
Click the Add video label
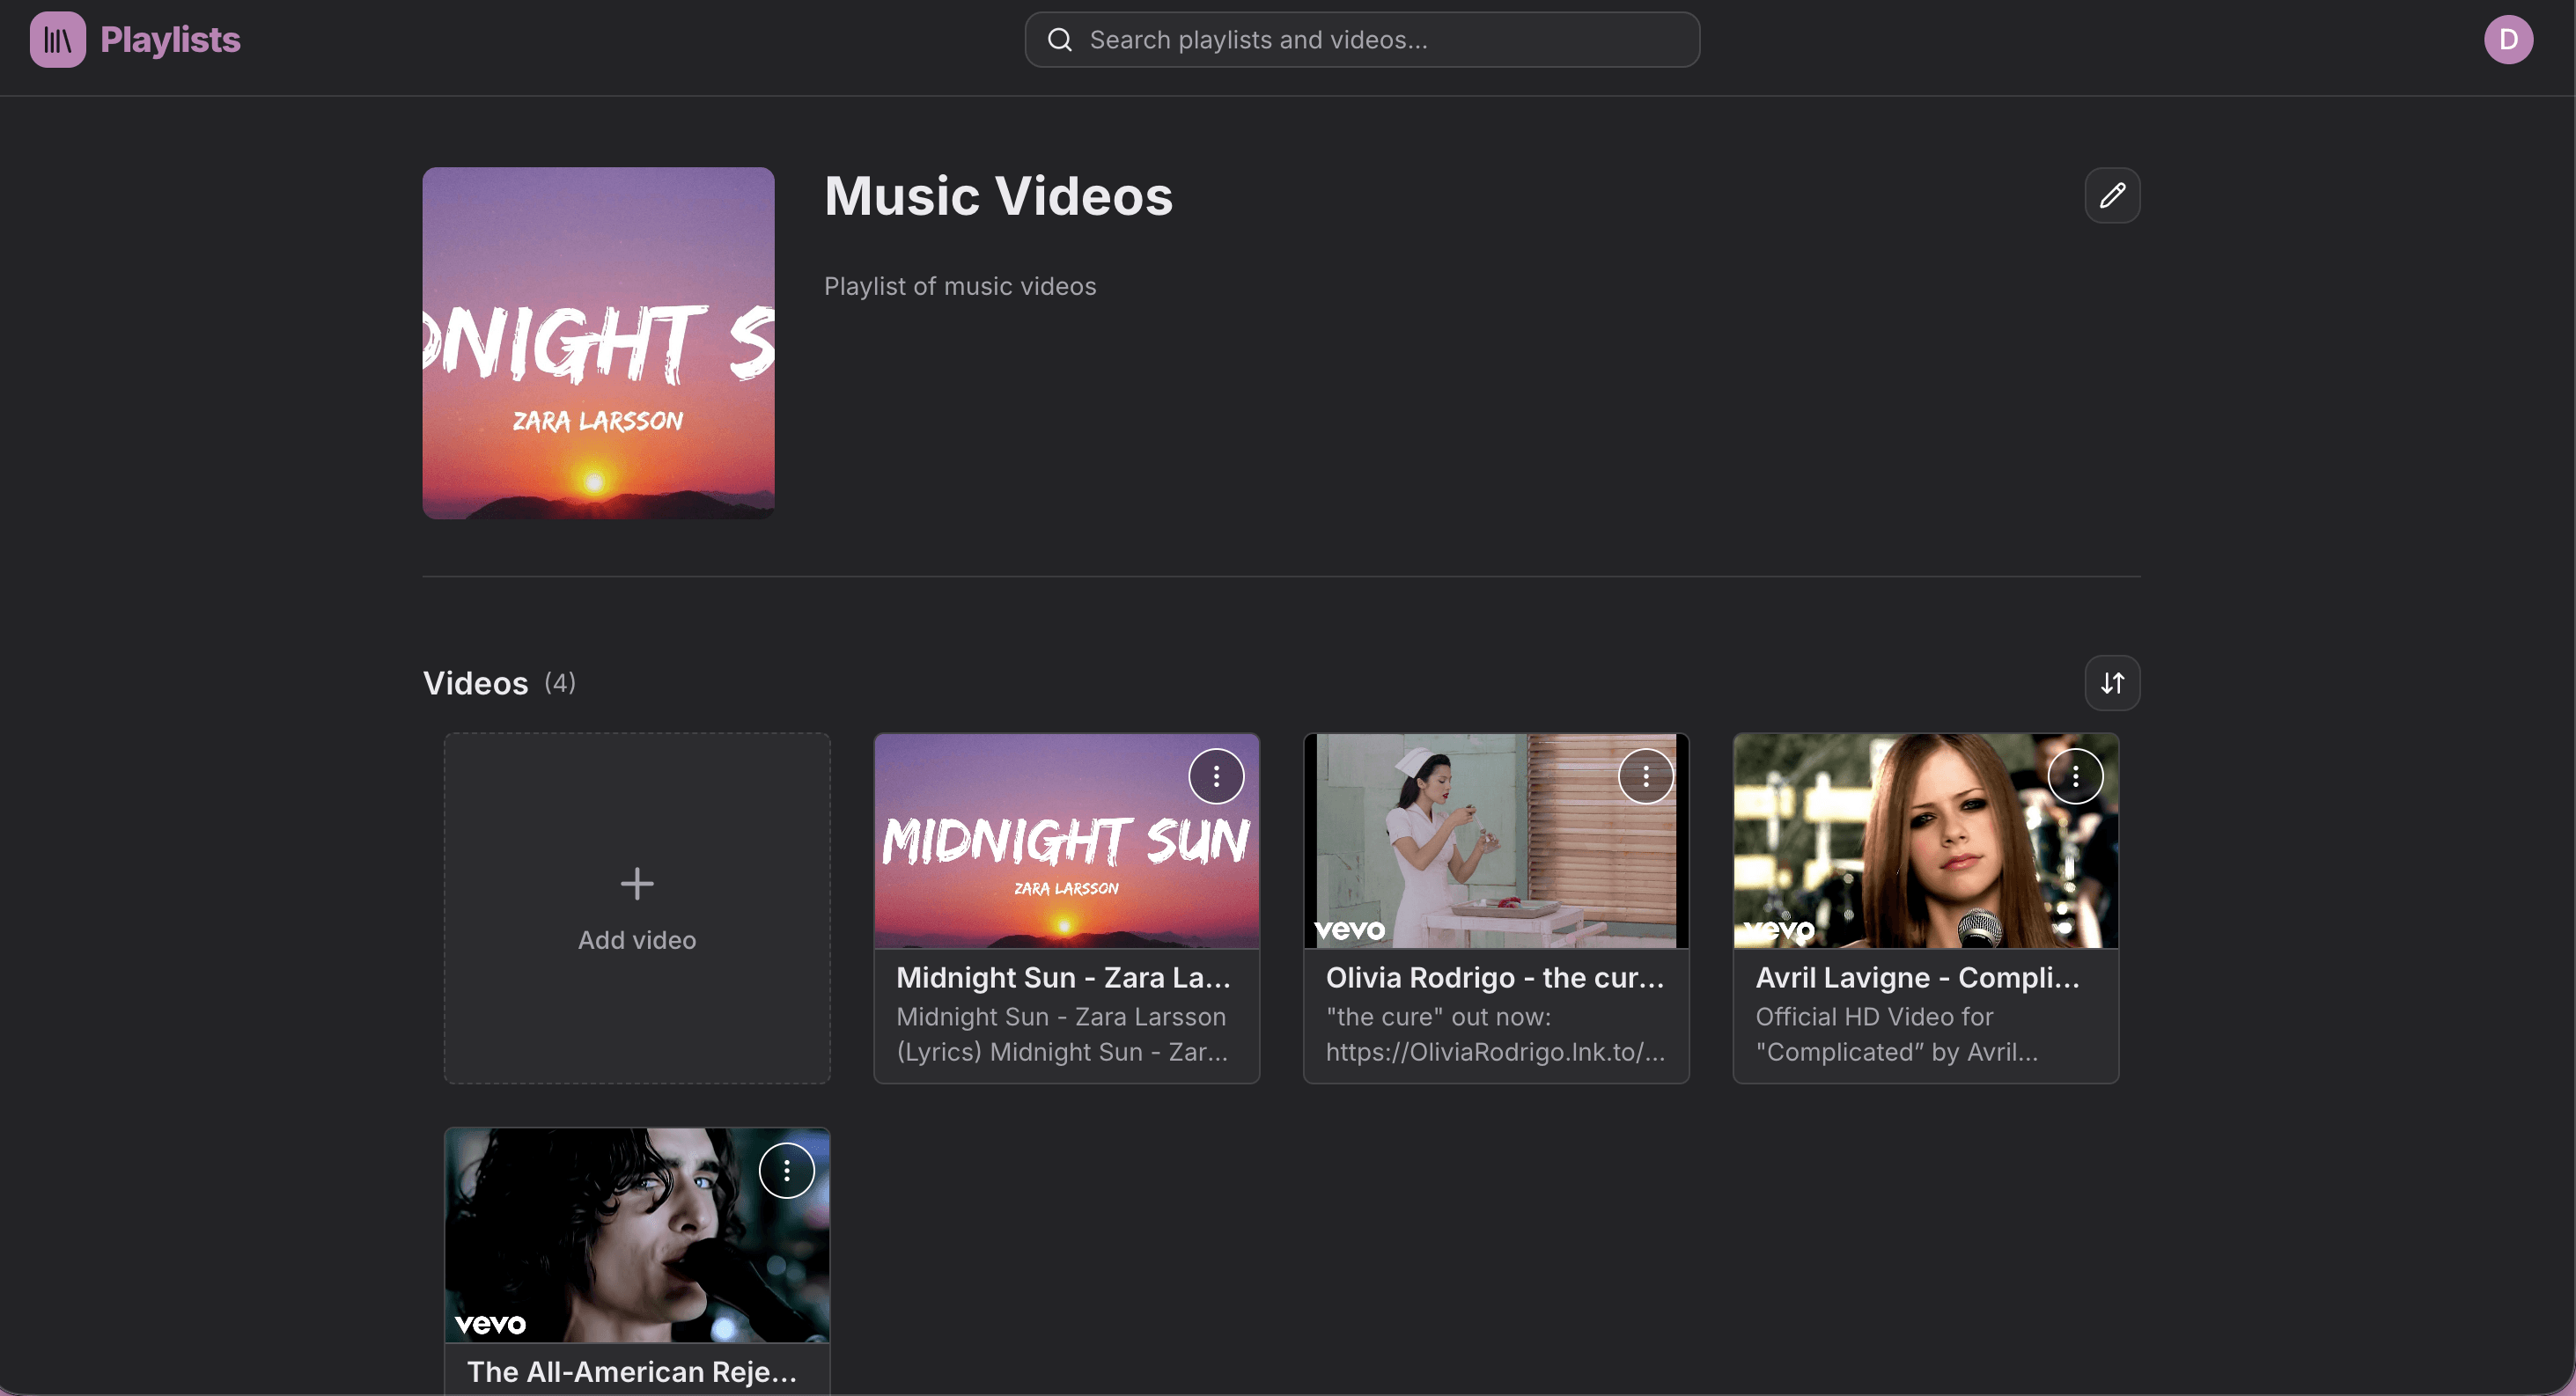[637, 940]
